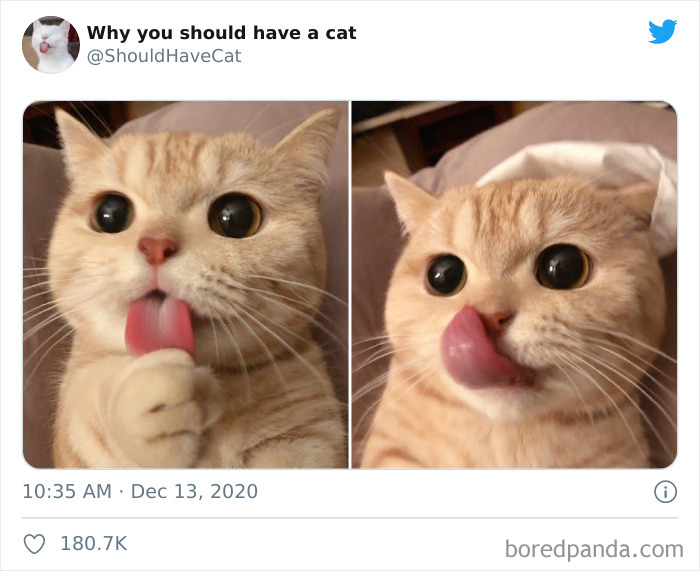Click the 10:35 AM timestamp
This screenshot has width=700, height=571.
[67, 491]
